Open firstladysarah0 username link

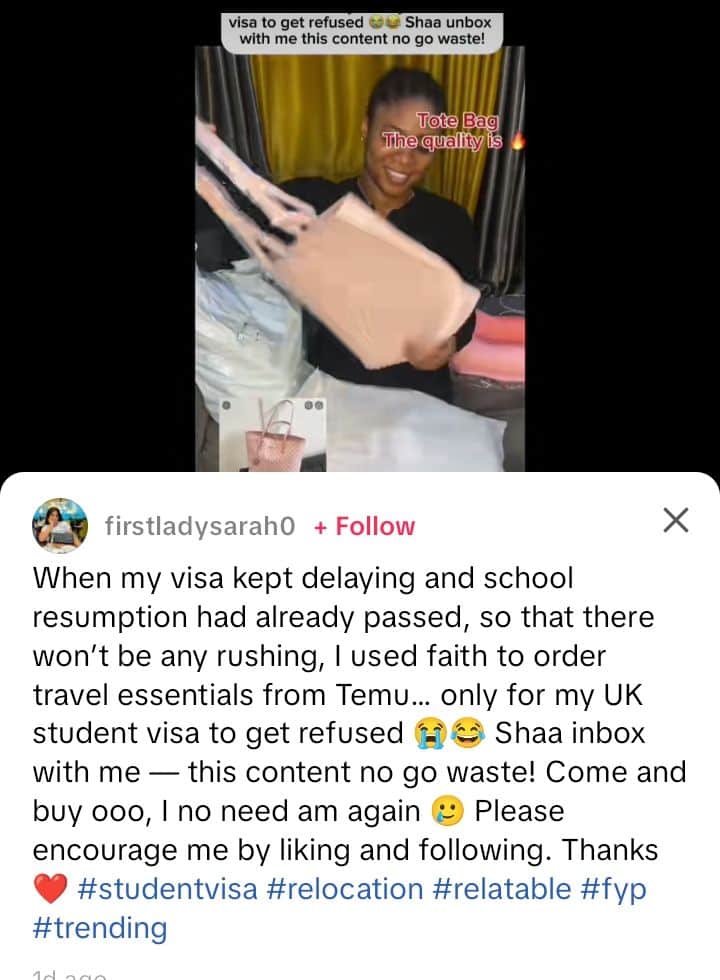199,526
